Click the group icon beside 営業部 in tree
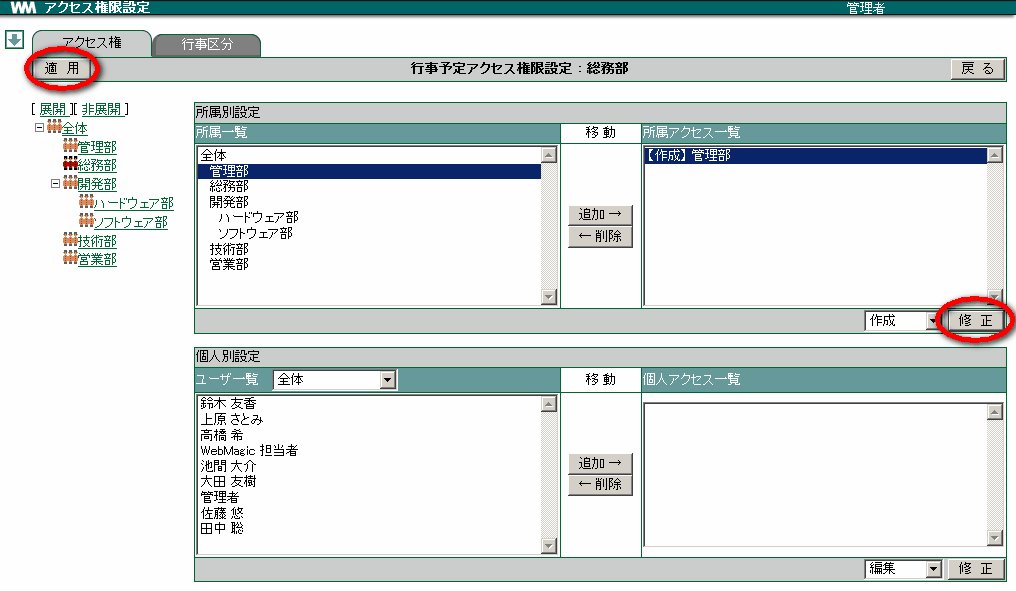The height and width of the screenshot is (591, 1016). click(x=70, y=257)
